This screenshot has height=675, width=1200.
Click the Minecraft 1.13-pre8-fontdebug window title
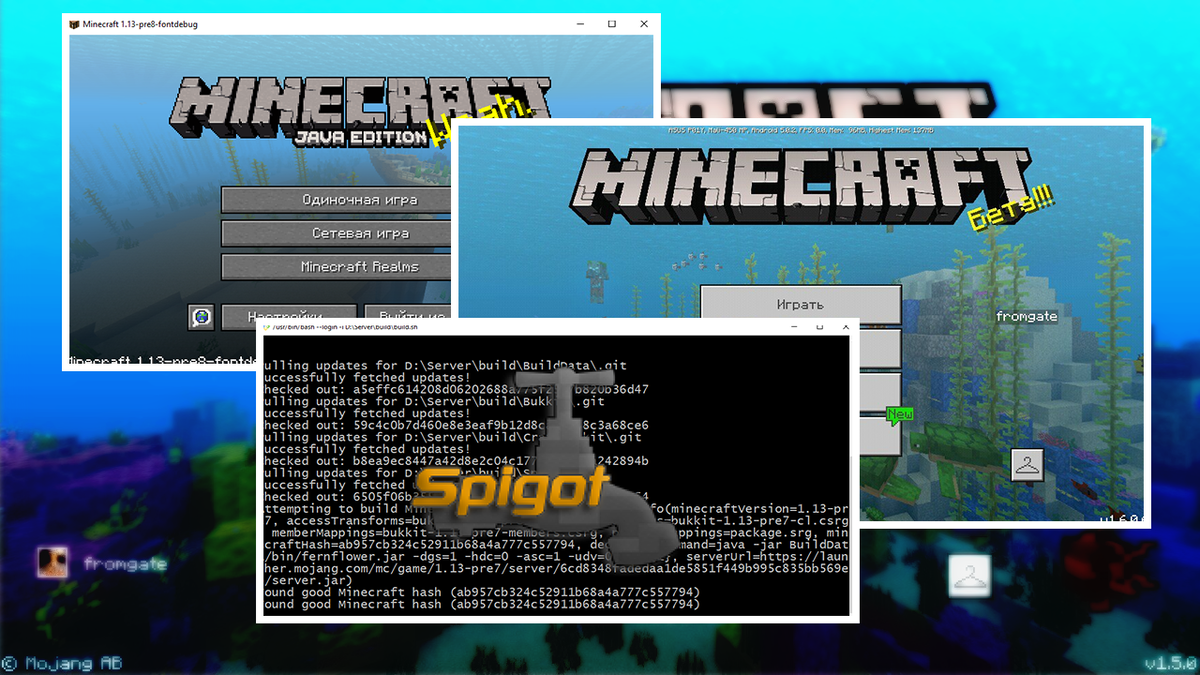point(141,24)
